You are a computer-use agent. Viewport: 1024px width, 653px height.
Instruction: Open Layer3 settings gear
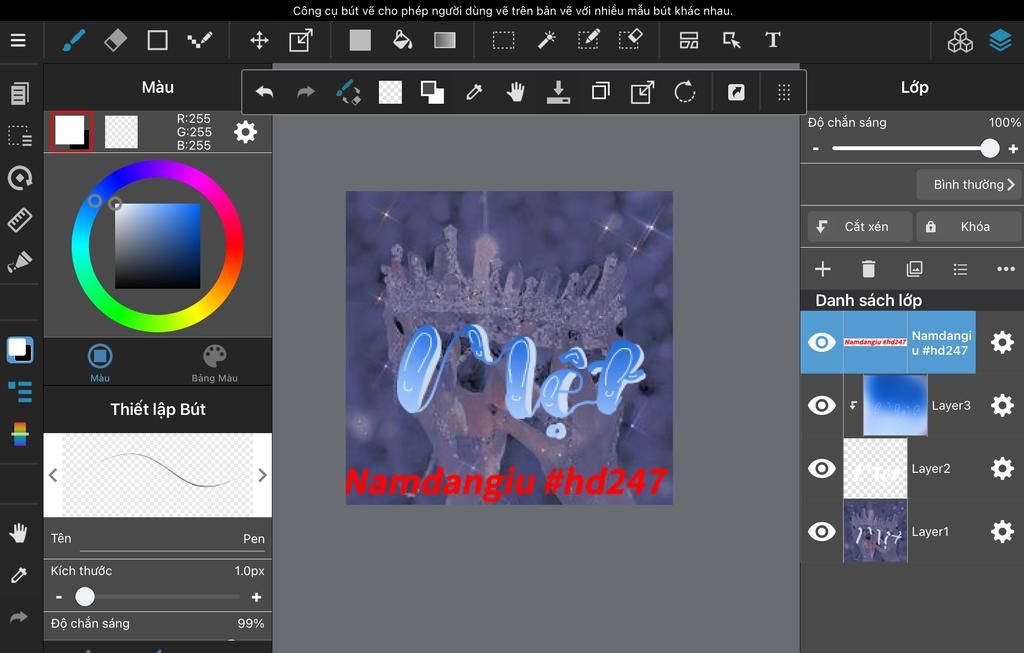1002,406
